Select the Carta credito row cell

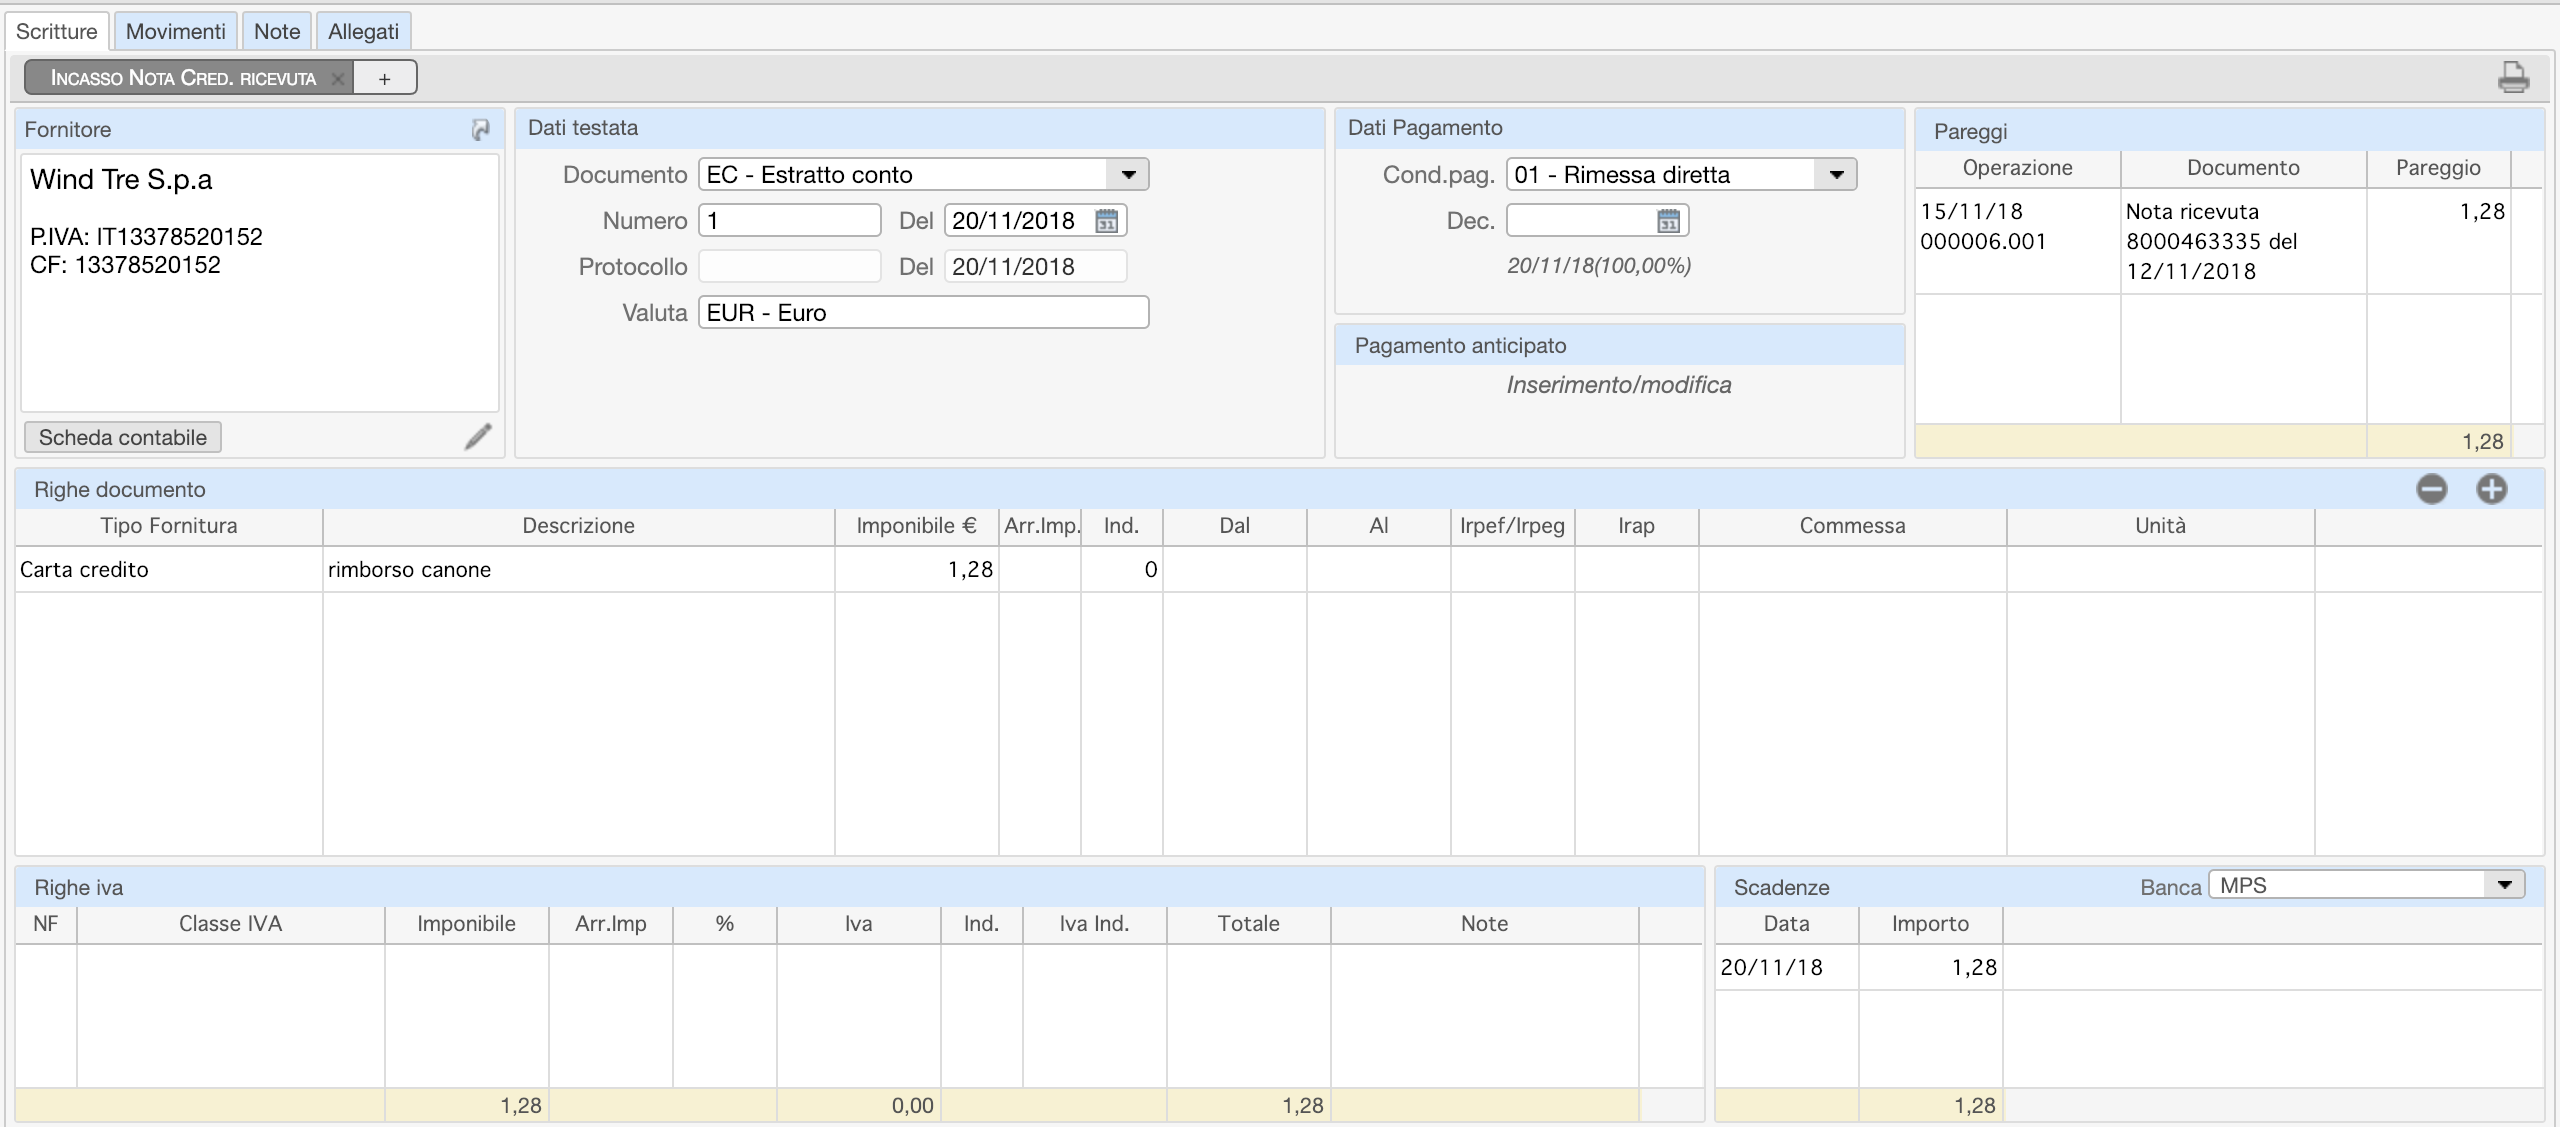click(x=169, y=570)
